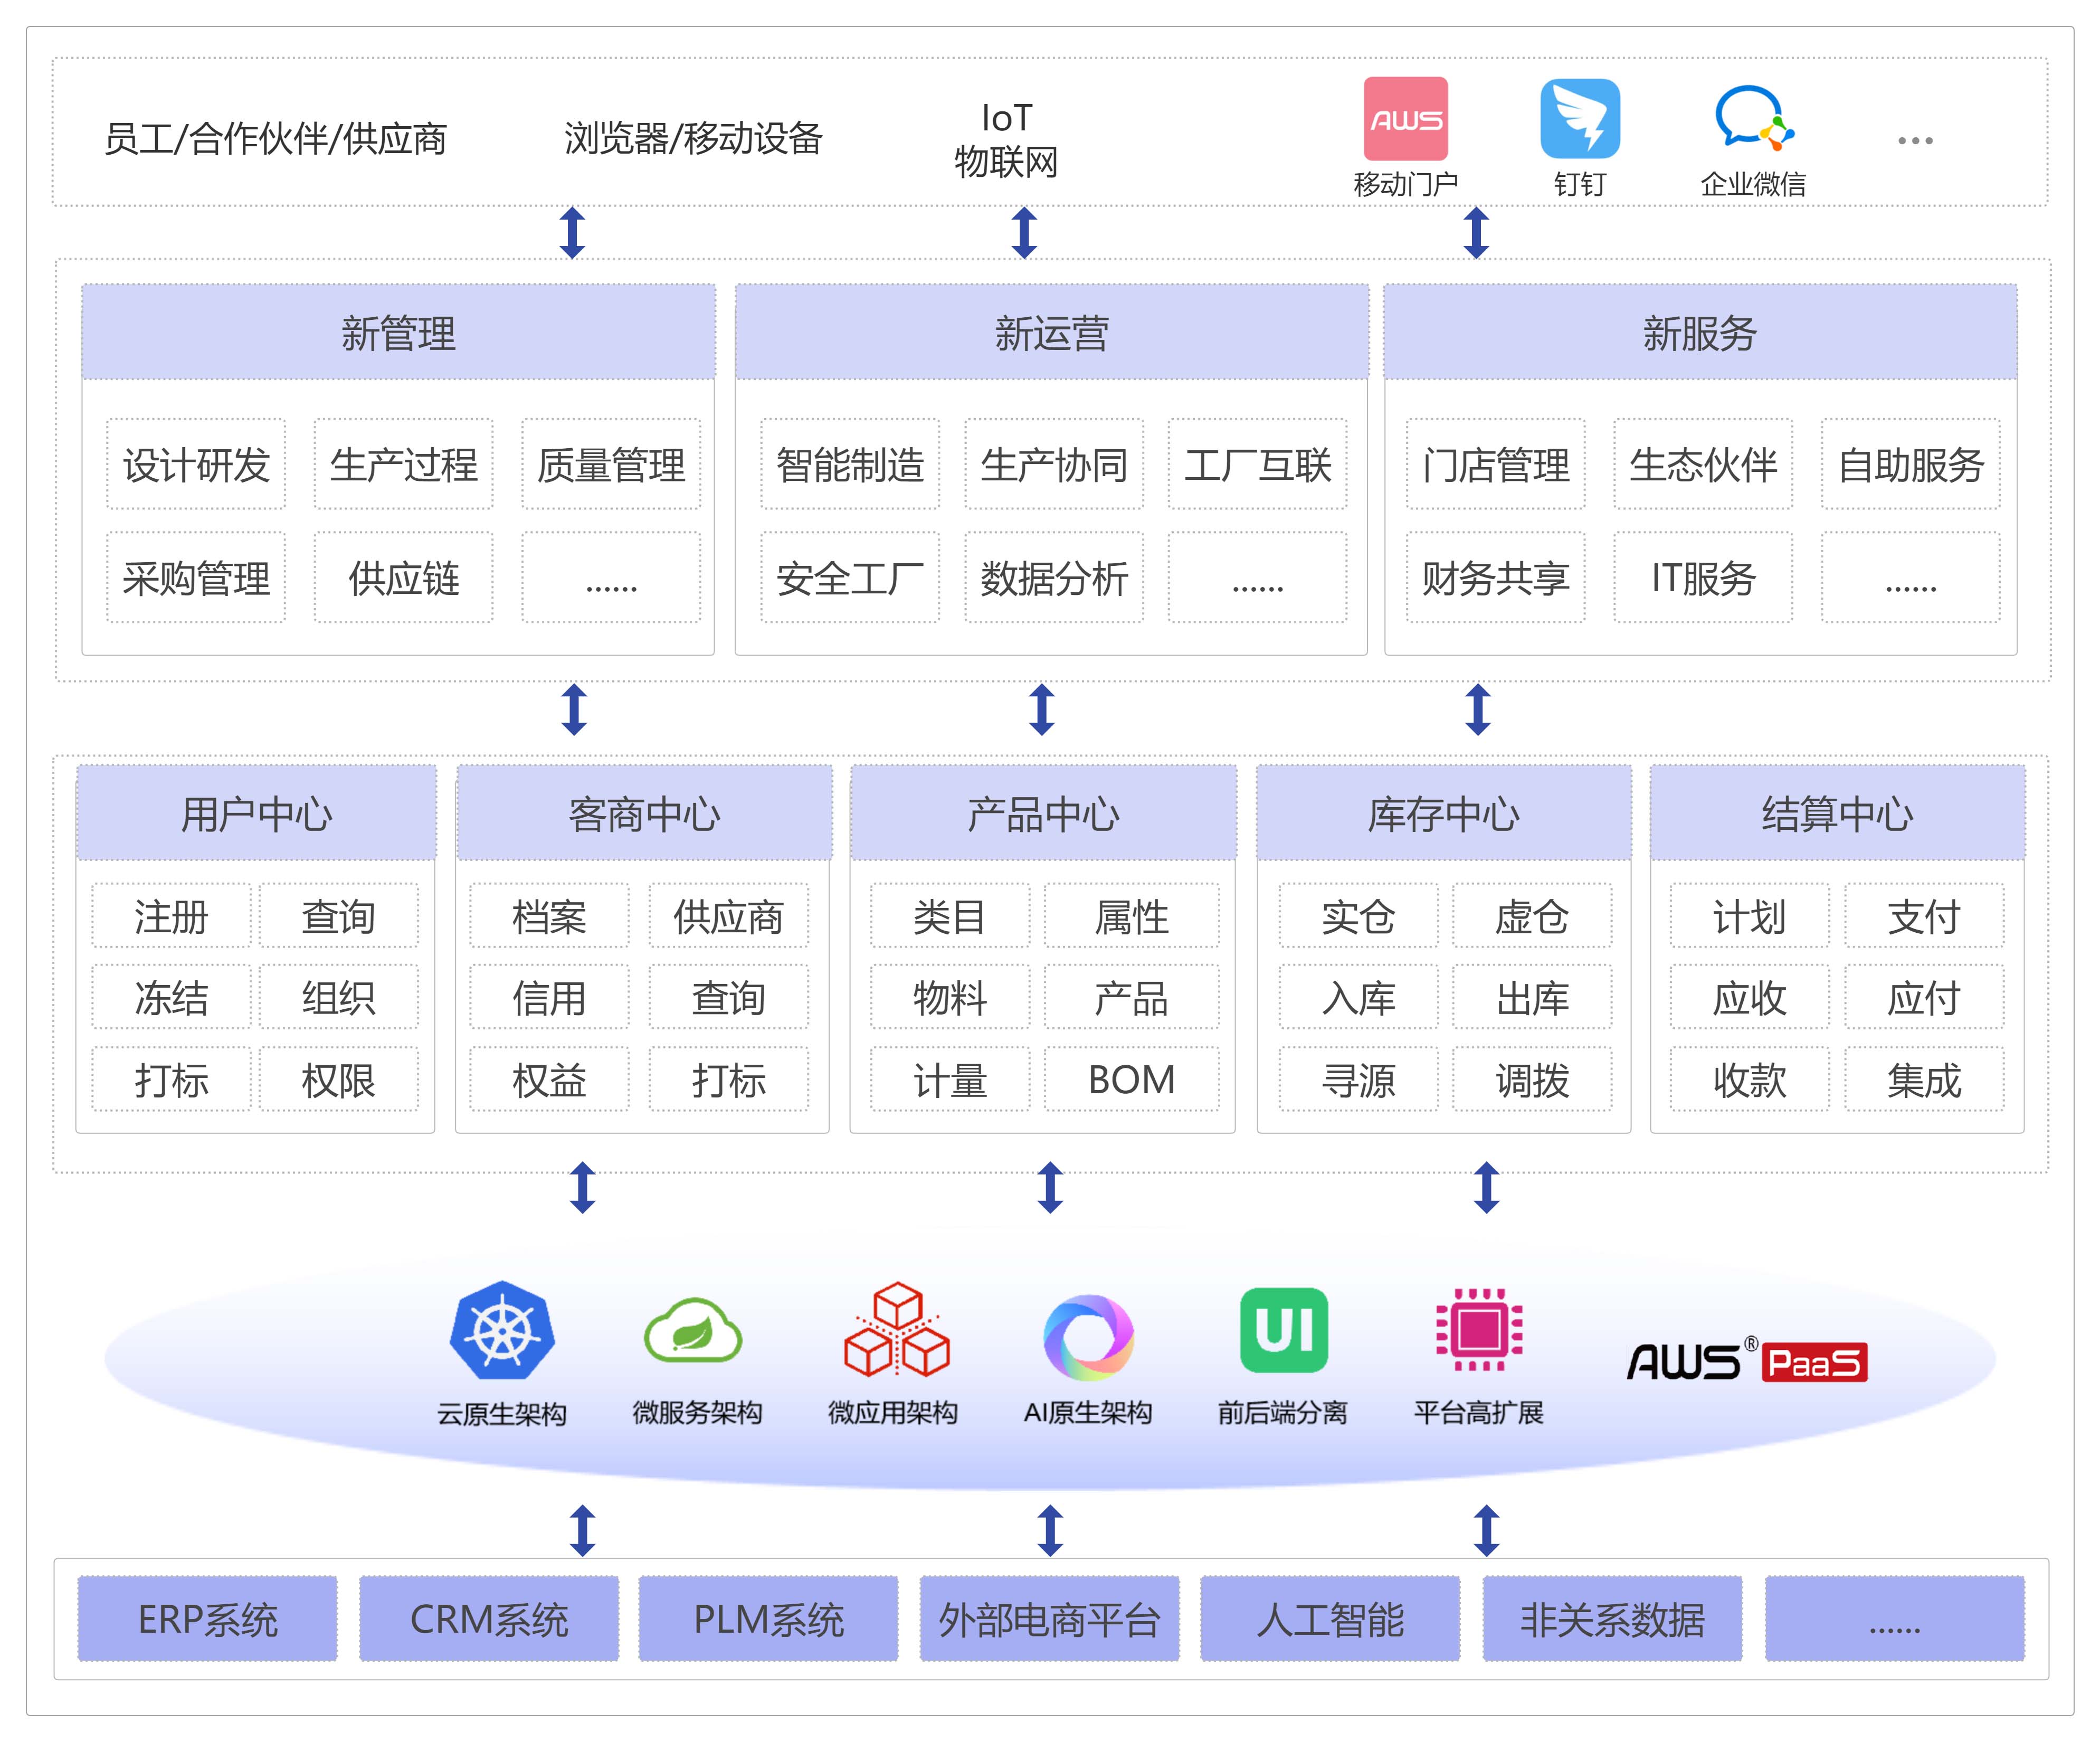Screen dimensions: 2100x1742
Task: Select the 库存中心 header
Action: (1443, 814)
